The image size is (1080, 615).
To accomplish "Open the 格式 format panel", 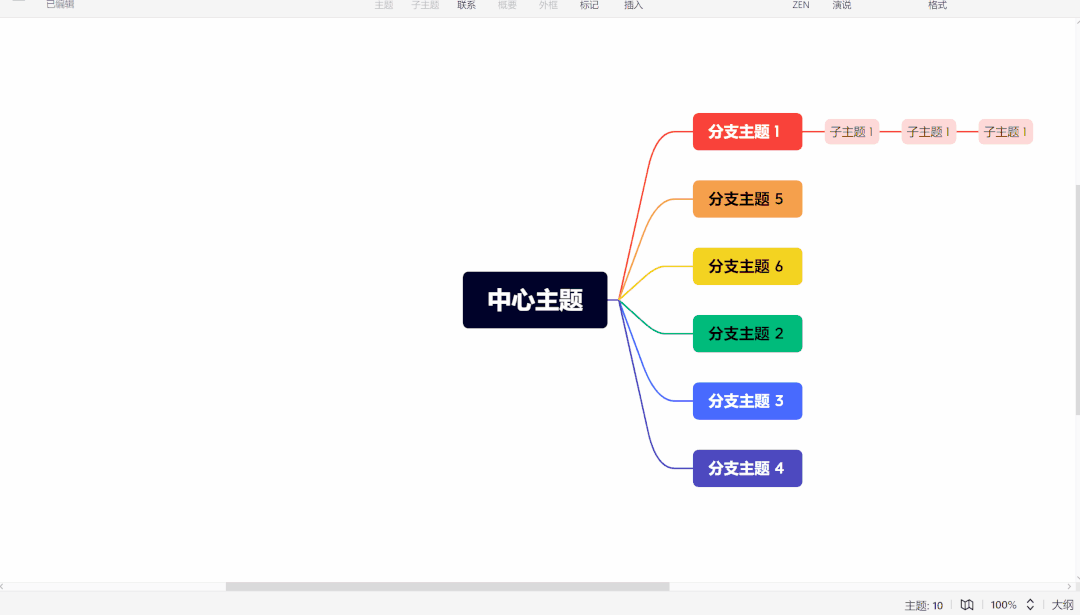I will [937, 6].
